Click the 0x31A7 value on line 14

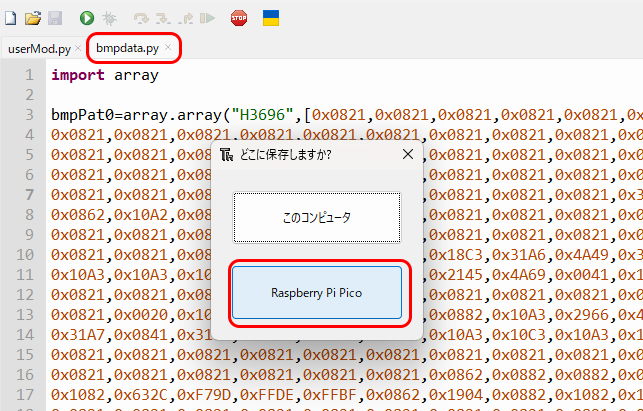(x=78, y=335)
